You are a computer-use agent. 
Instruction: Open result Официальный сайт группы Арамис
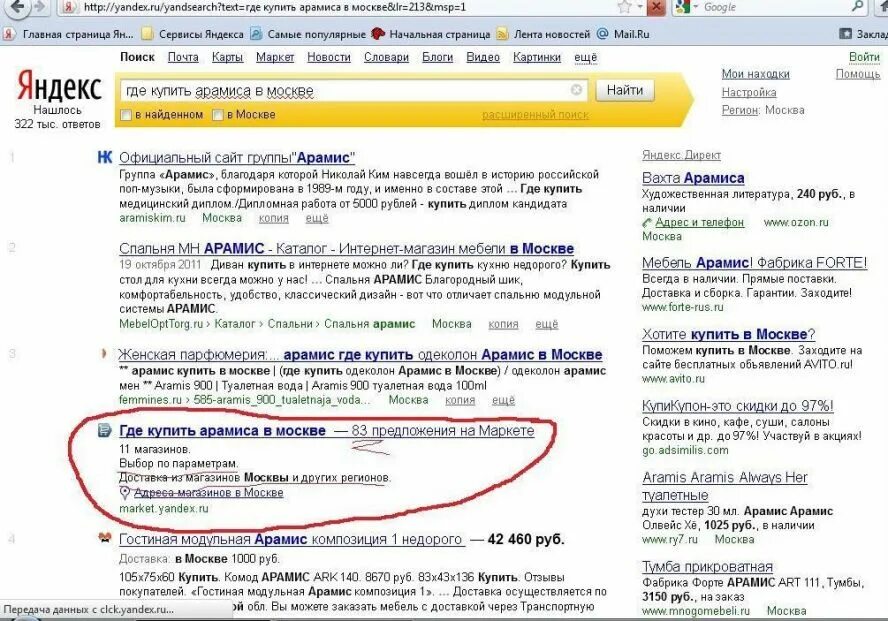pyautogui.click(x=237, y=157)
